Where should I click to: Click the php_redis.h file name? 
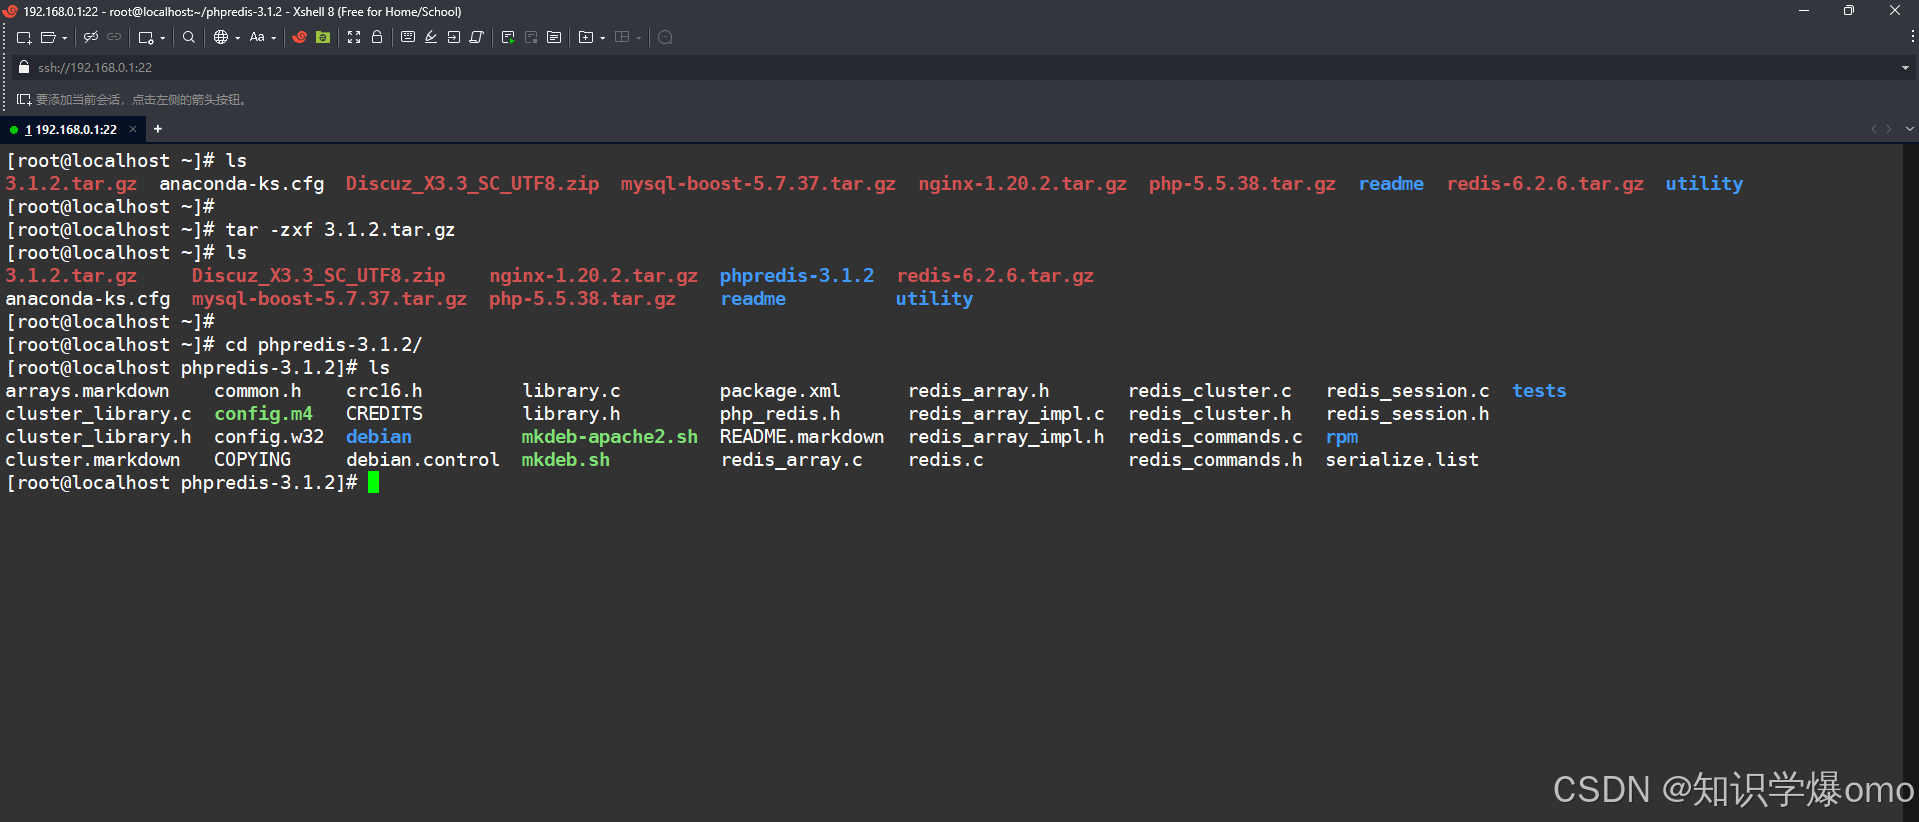[x=780, y=413]
